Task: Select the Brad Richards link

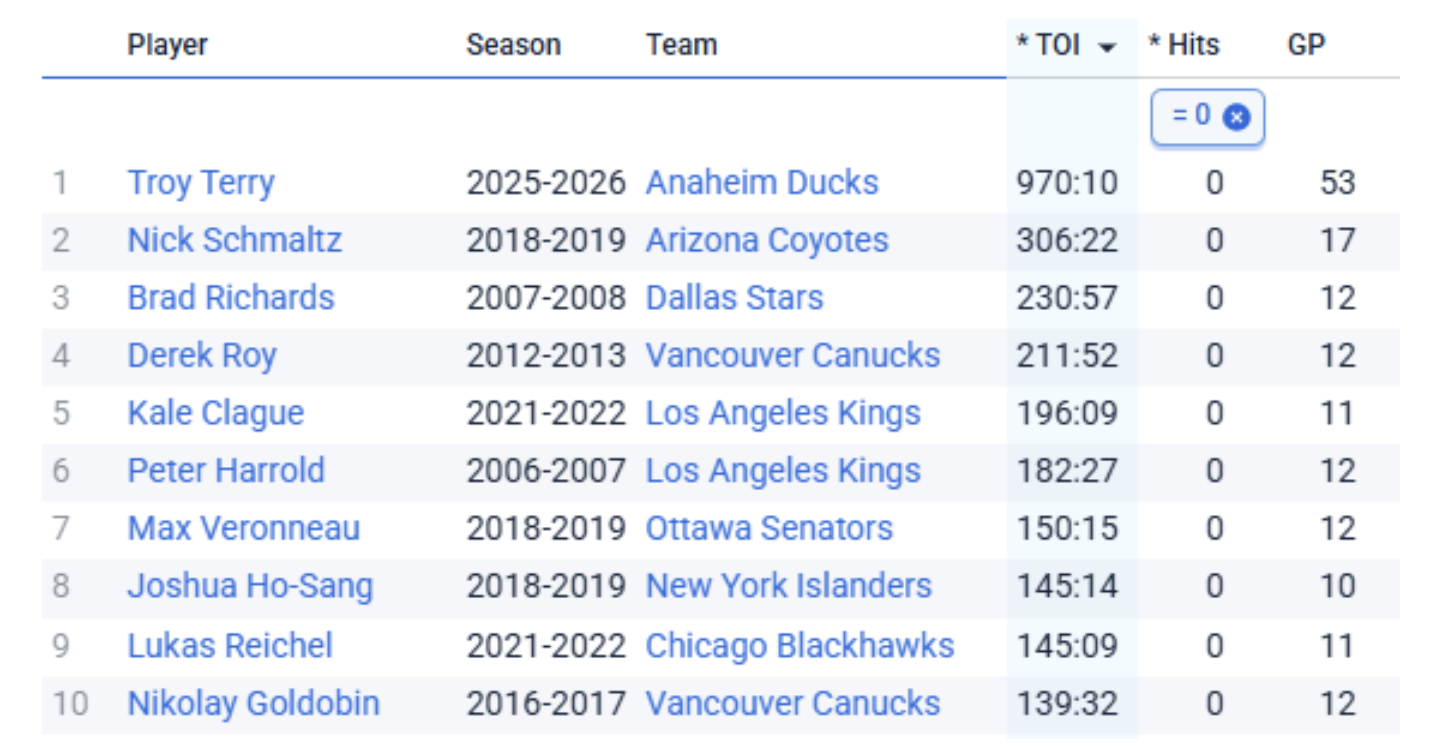Action: click(x=230, y=298)
